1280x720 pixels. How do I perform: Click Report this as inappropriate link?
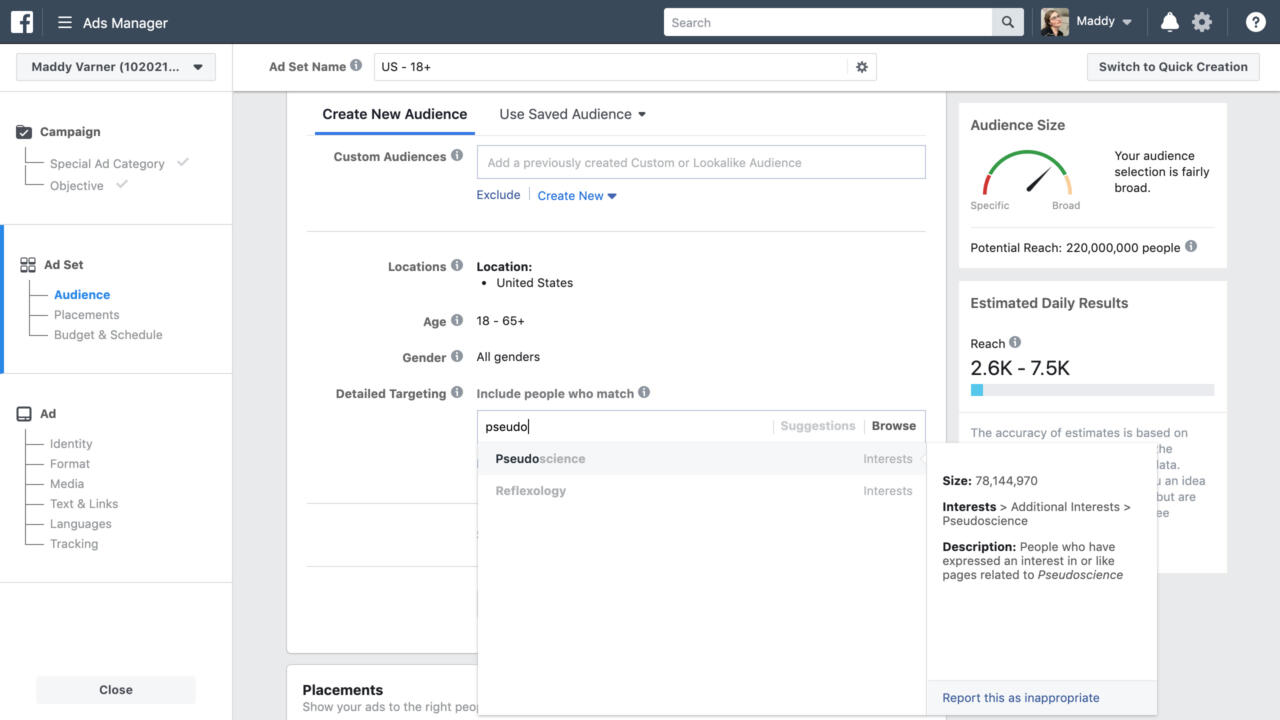pos(1021,698)
